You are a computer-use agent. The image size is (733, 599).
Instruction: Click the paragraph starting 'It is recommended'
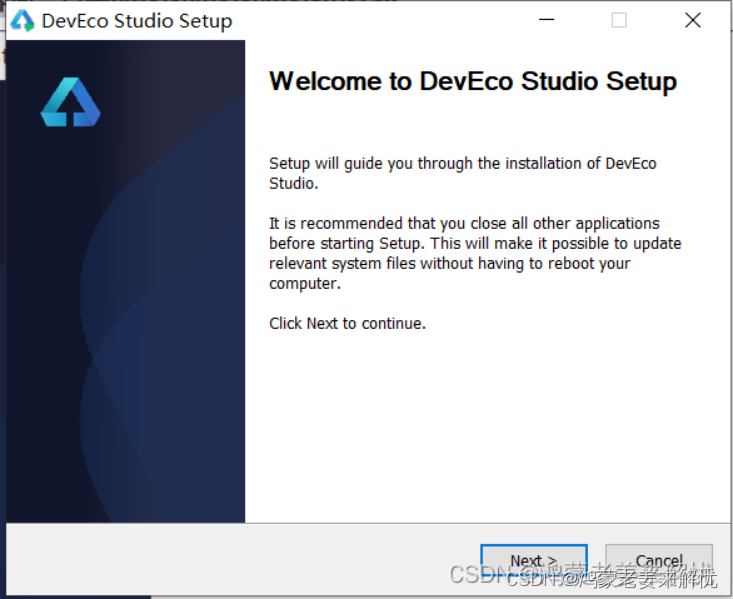[x=475, y=253]
